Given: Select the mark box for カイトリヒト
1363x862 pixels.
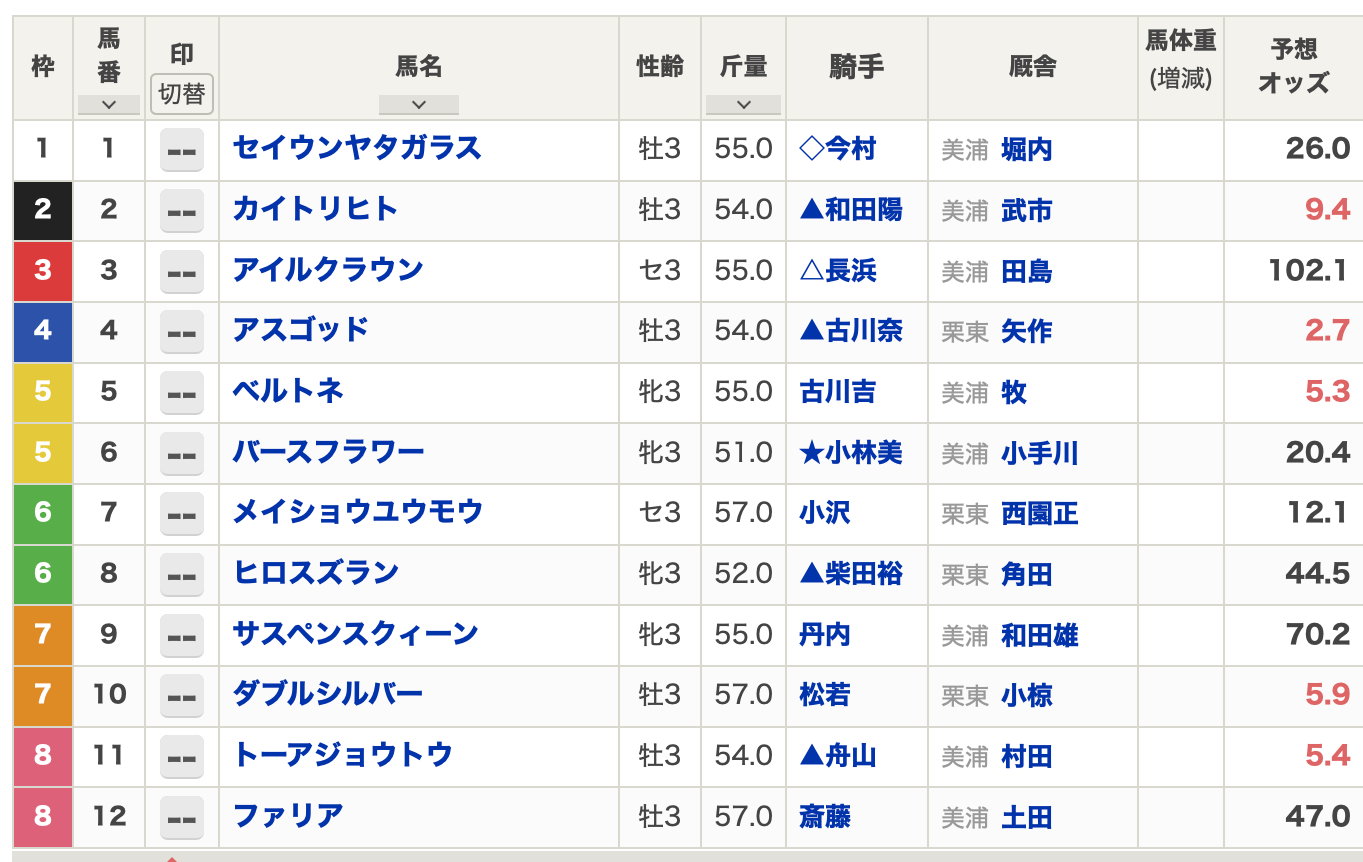Looking at the screenshot, I should pyautogui.click(x=181, y=211).
